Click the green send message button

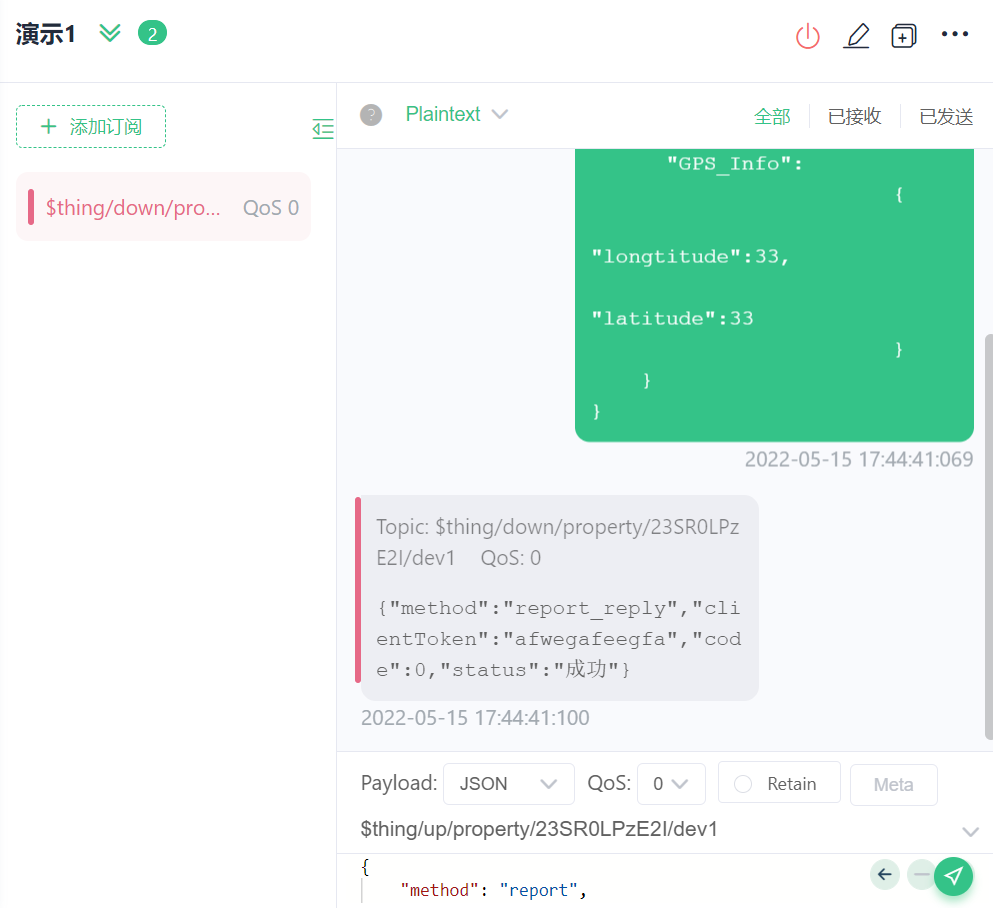point(954,876)
